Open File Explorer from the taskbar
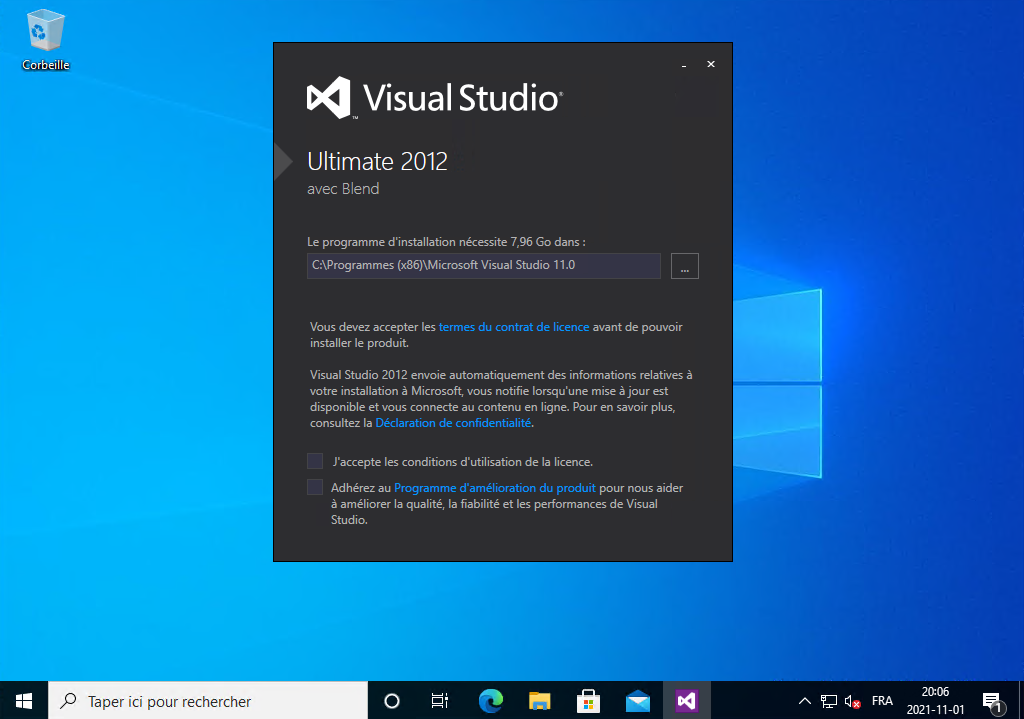This screenshot has width=1024, height=719. (540, 701)
